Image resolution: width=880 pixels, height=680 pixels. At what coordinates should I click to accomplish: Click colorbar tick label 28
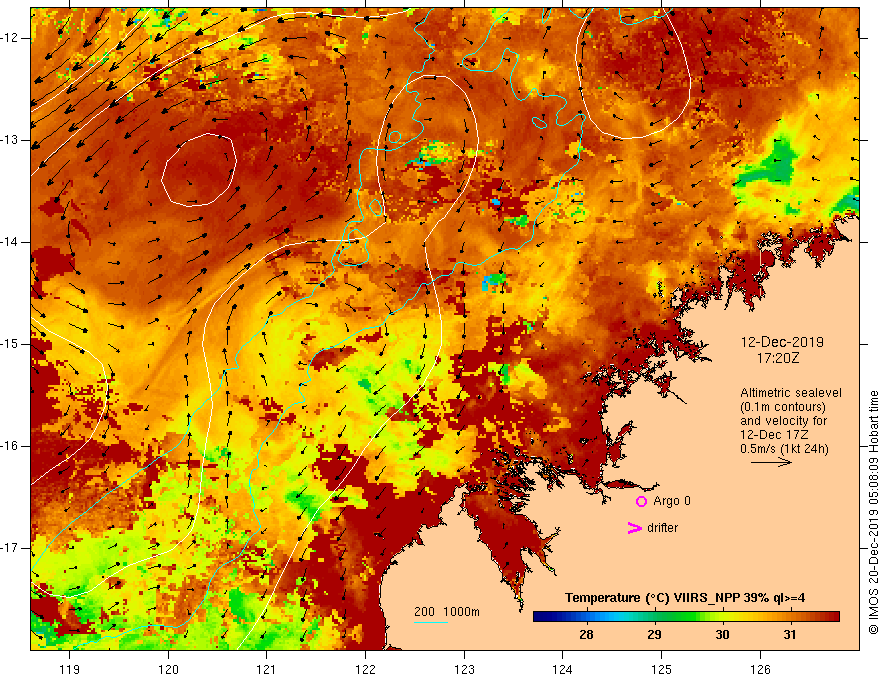pyautogui.click(x=586, y=635)
